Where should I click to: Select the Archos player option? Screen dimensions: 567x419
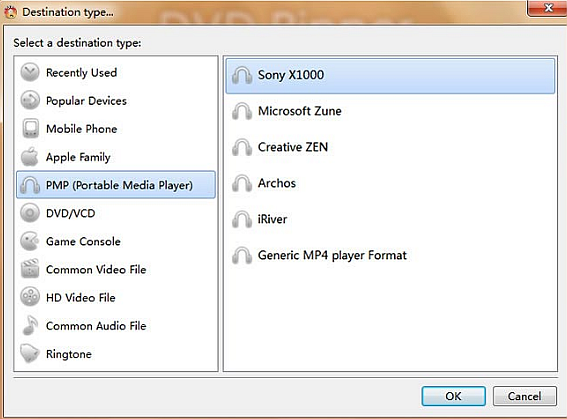click(390, 183)
